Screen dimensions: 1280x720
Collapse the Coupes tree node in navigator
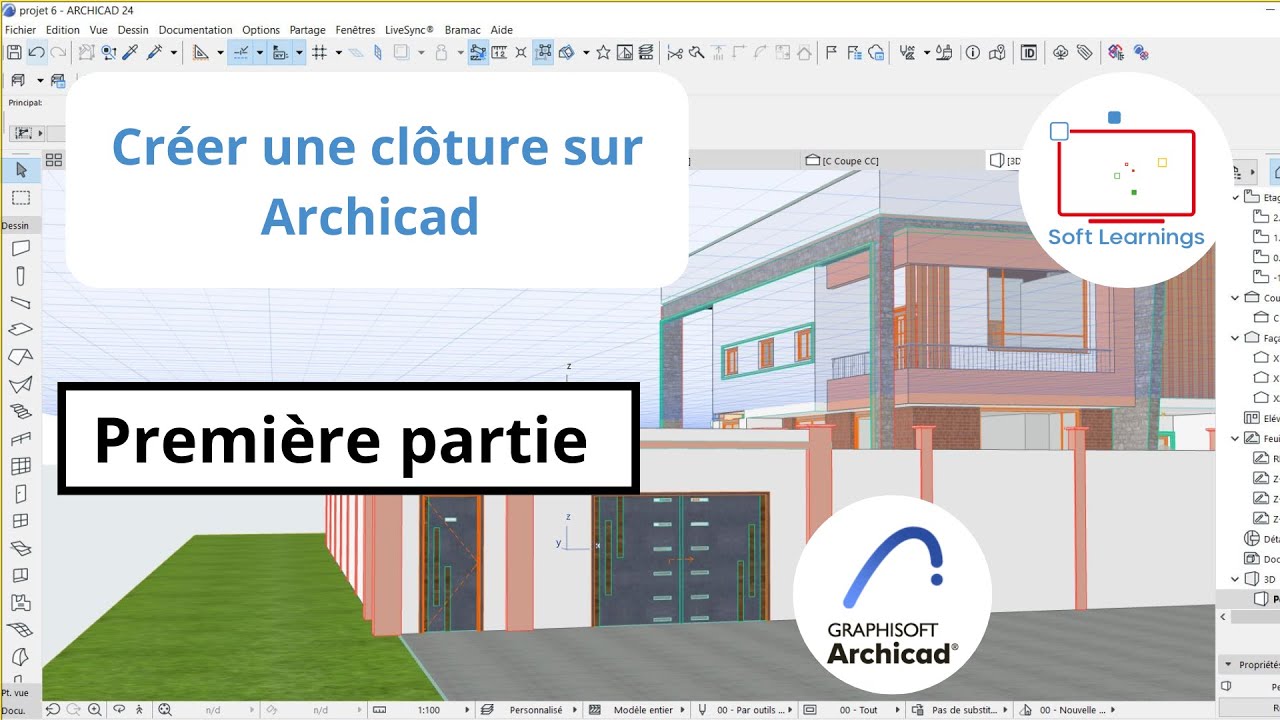click(1237, 298)
